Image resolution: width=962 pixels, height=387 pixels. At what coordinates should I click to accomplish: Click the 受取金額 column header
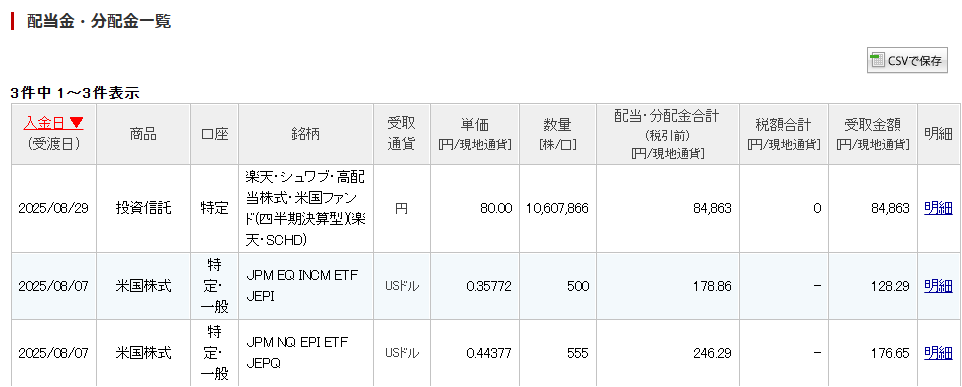[x=872, y=134]
